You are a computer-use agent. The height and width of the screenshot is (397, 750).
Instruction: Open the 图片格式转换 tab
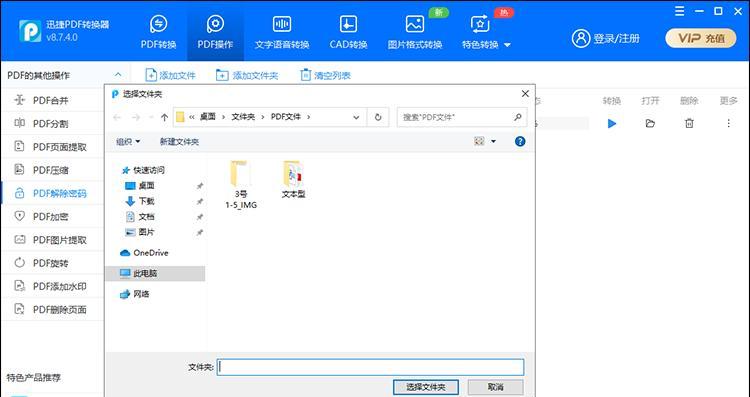415,33
